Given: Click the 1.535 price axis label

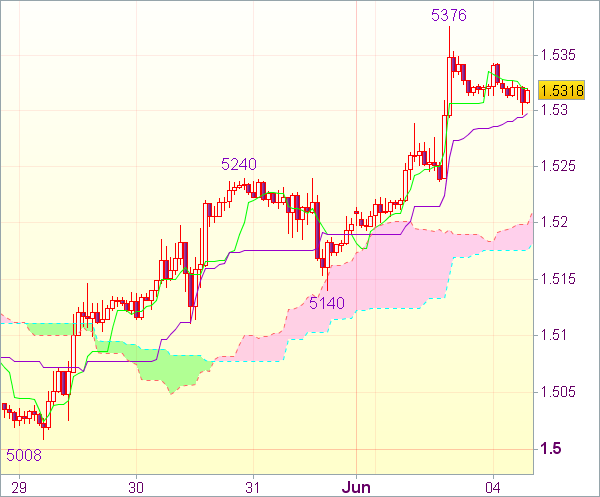Looking at the screenshot, I should coord(558,55).
